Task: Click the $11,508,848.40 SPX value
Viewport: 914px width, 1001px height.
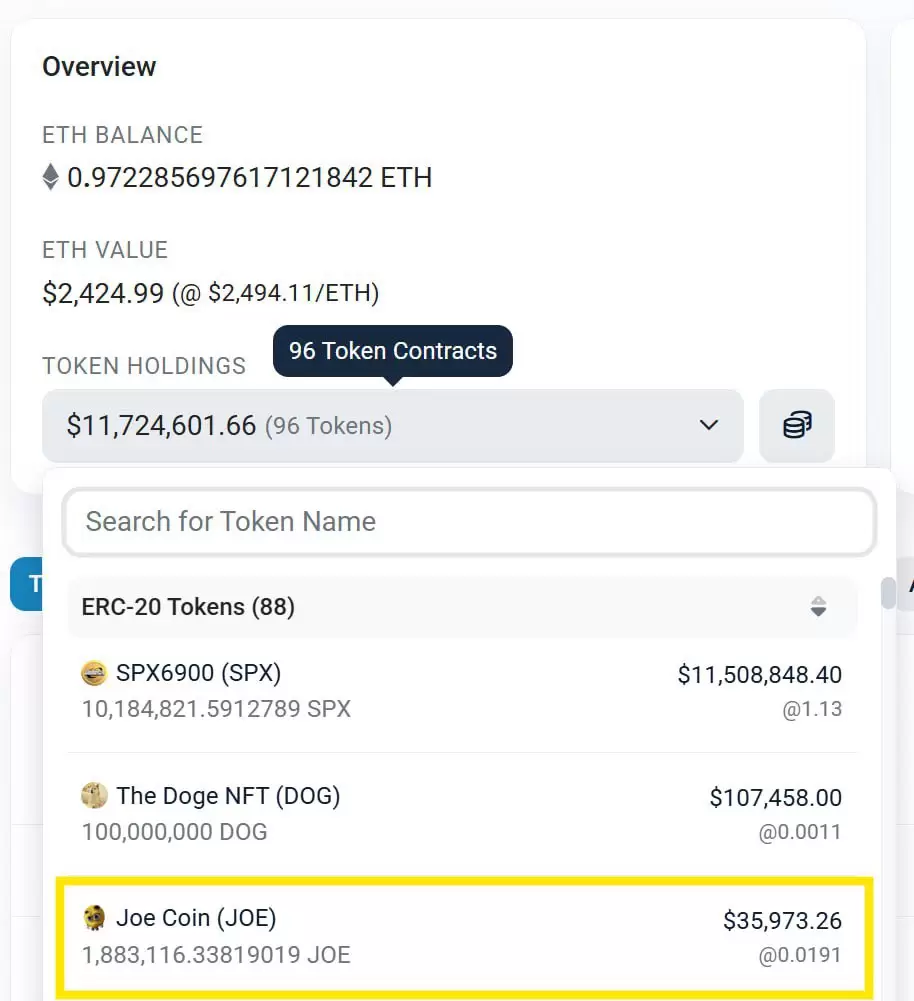Action: click(759, 675)
